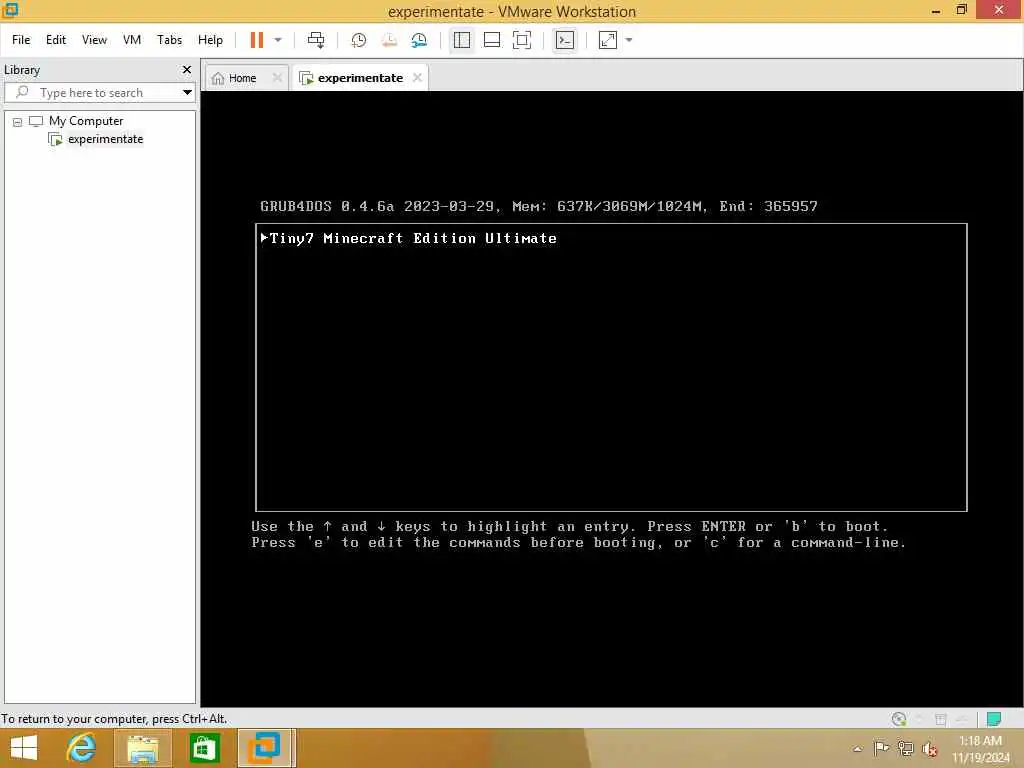Click the muted volume tray icon
This screenshot has width=1024, height=768.
(x=930, y=748)
